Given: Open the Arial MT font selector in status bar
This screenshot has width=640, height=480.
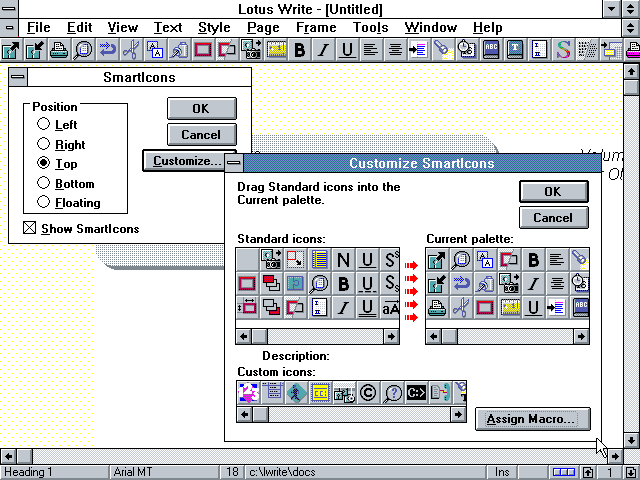Looking at the screenshot, I should pyautogui.click(x=165, y=472).
